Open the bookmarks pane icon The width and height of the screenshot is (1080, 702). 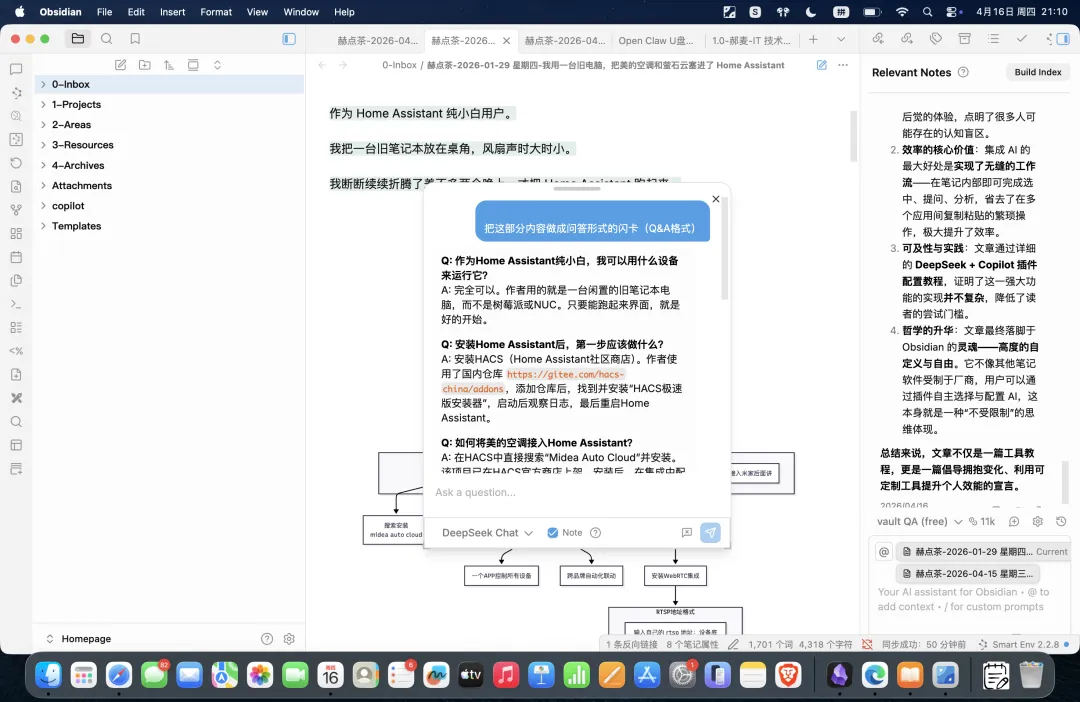pos(136,39)
